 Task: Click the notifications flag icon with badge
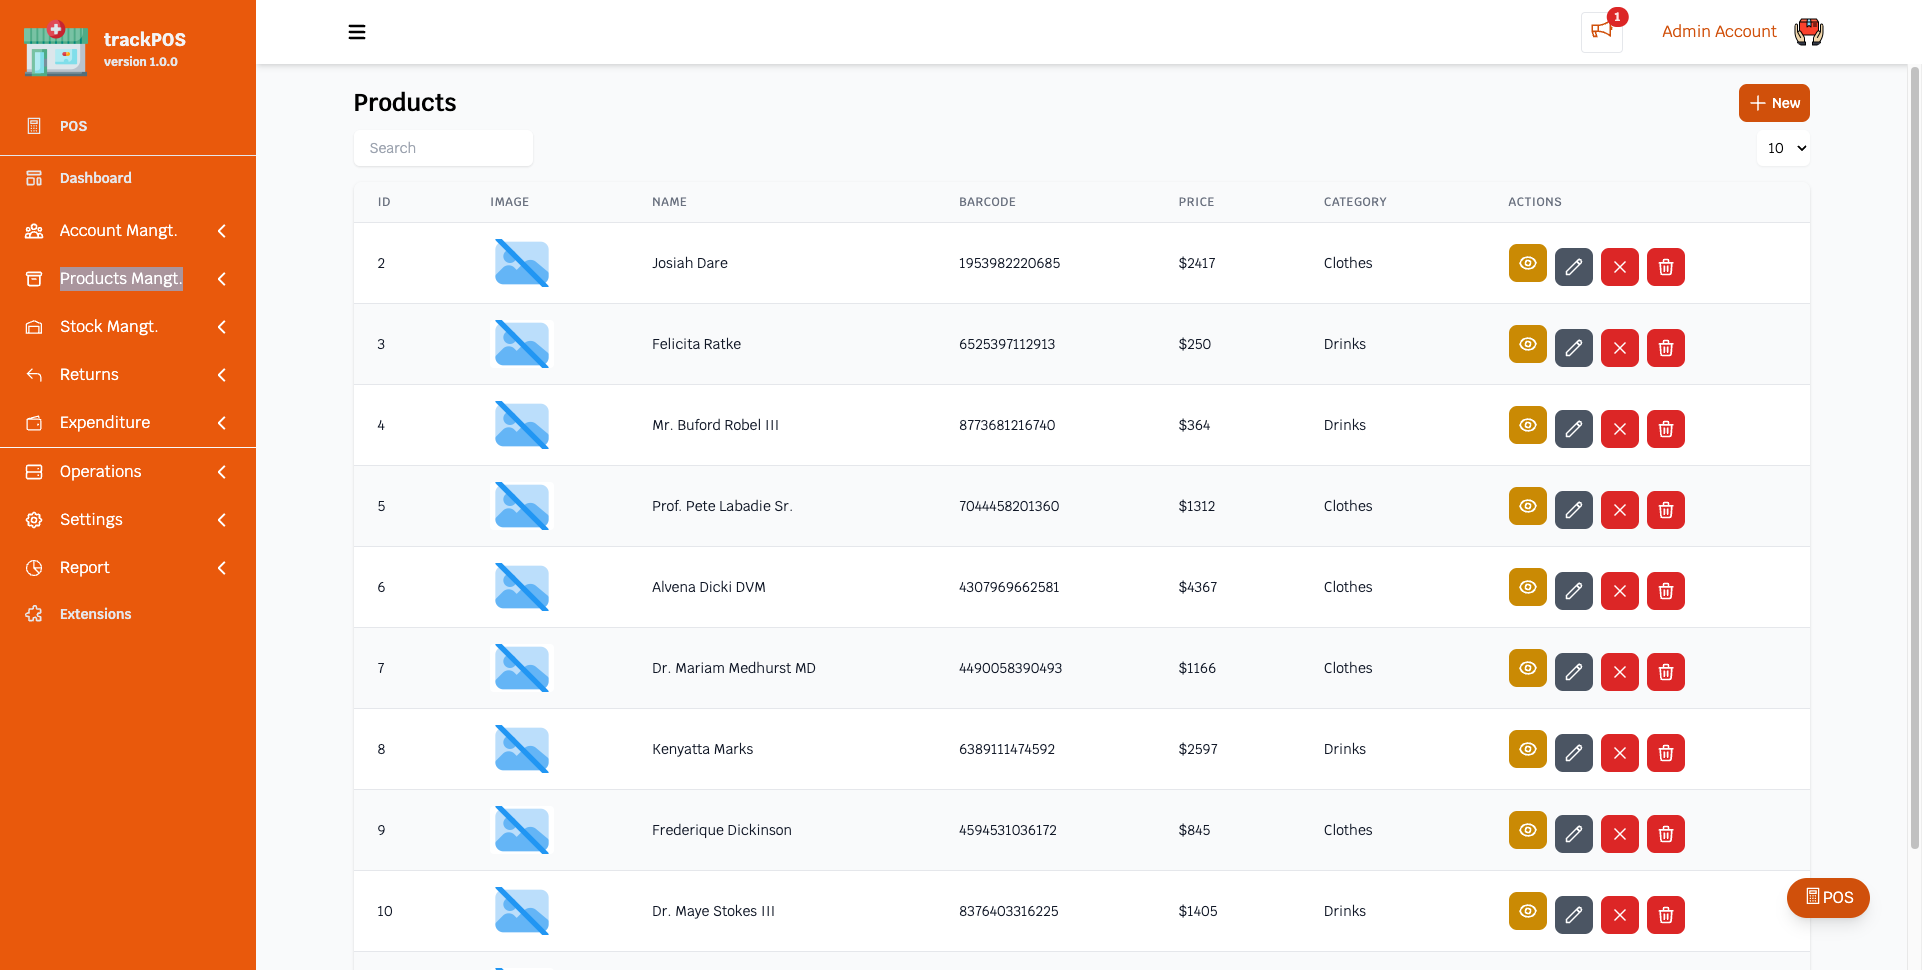tap(1600, 32)
